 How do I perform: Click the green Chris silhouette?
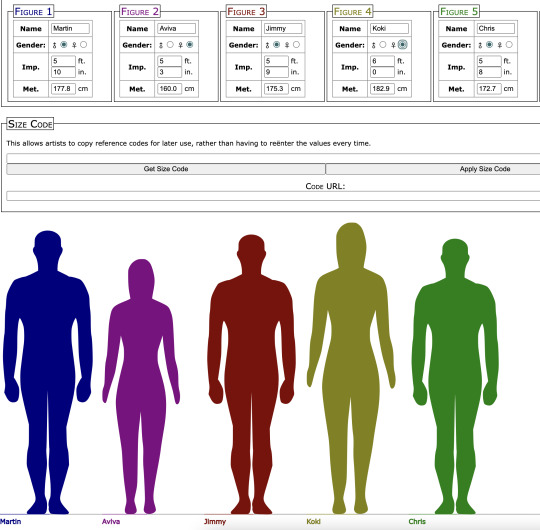455,376
